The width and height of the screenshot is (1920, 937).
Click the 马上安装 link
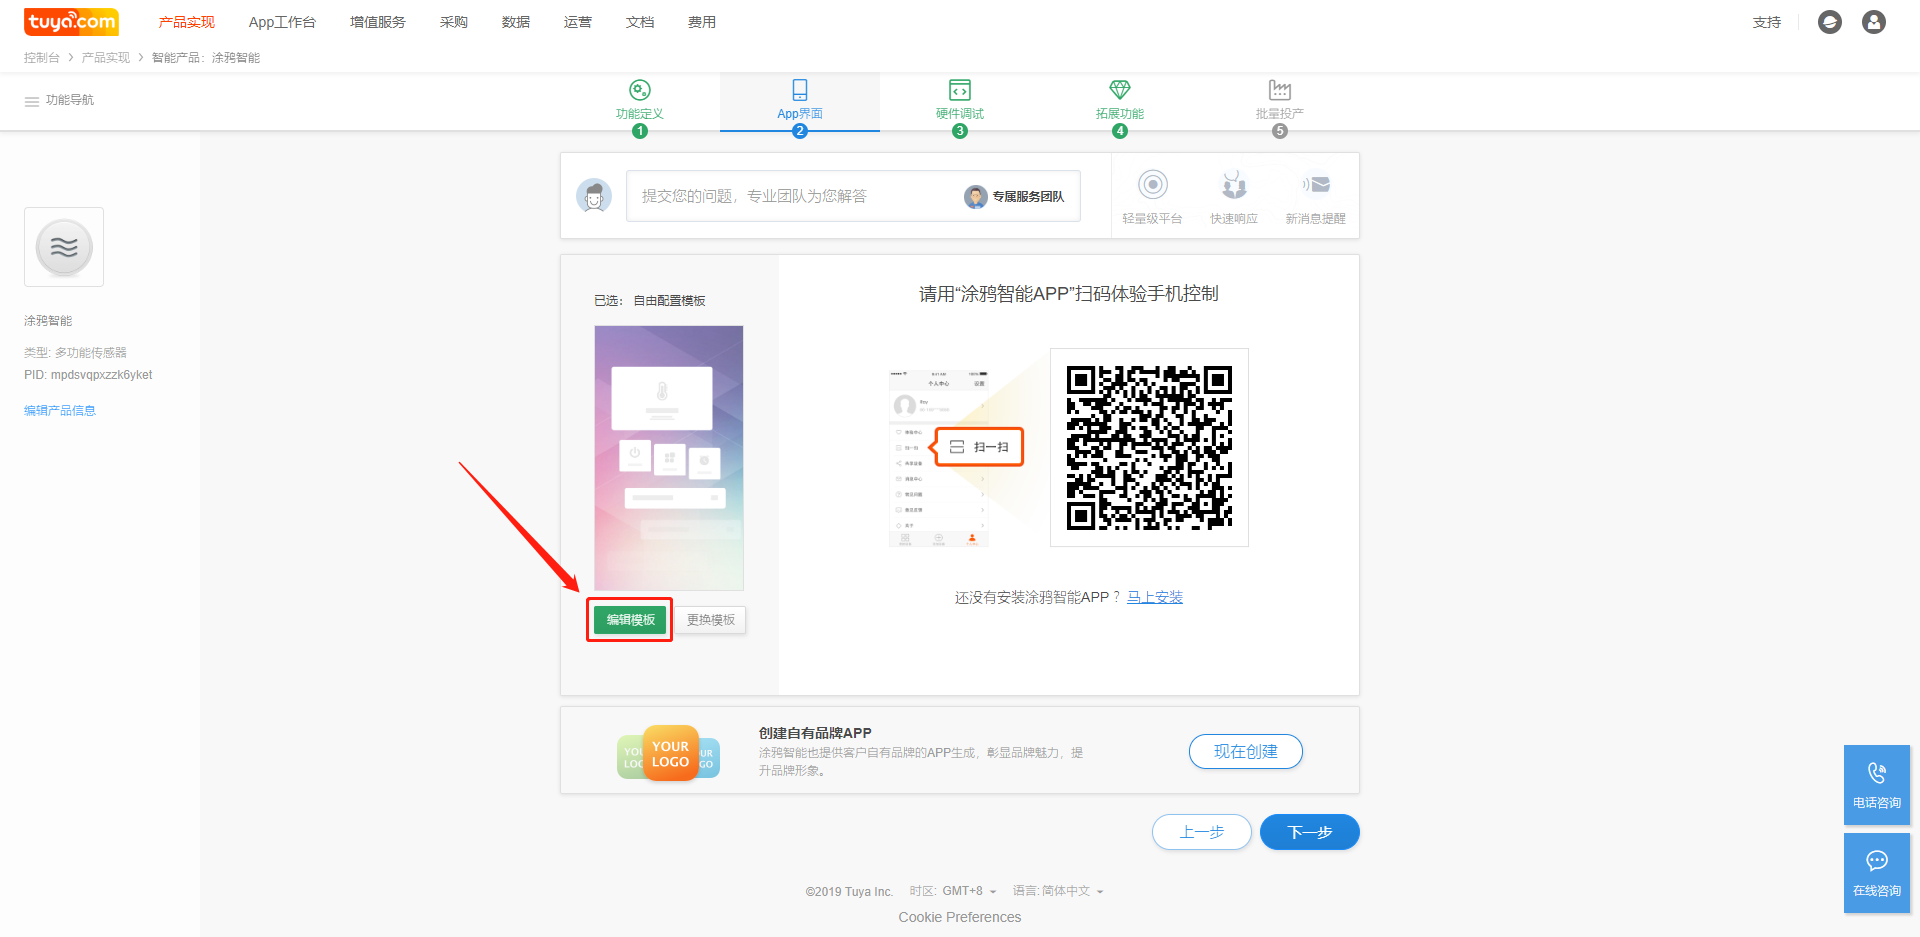1155,597
